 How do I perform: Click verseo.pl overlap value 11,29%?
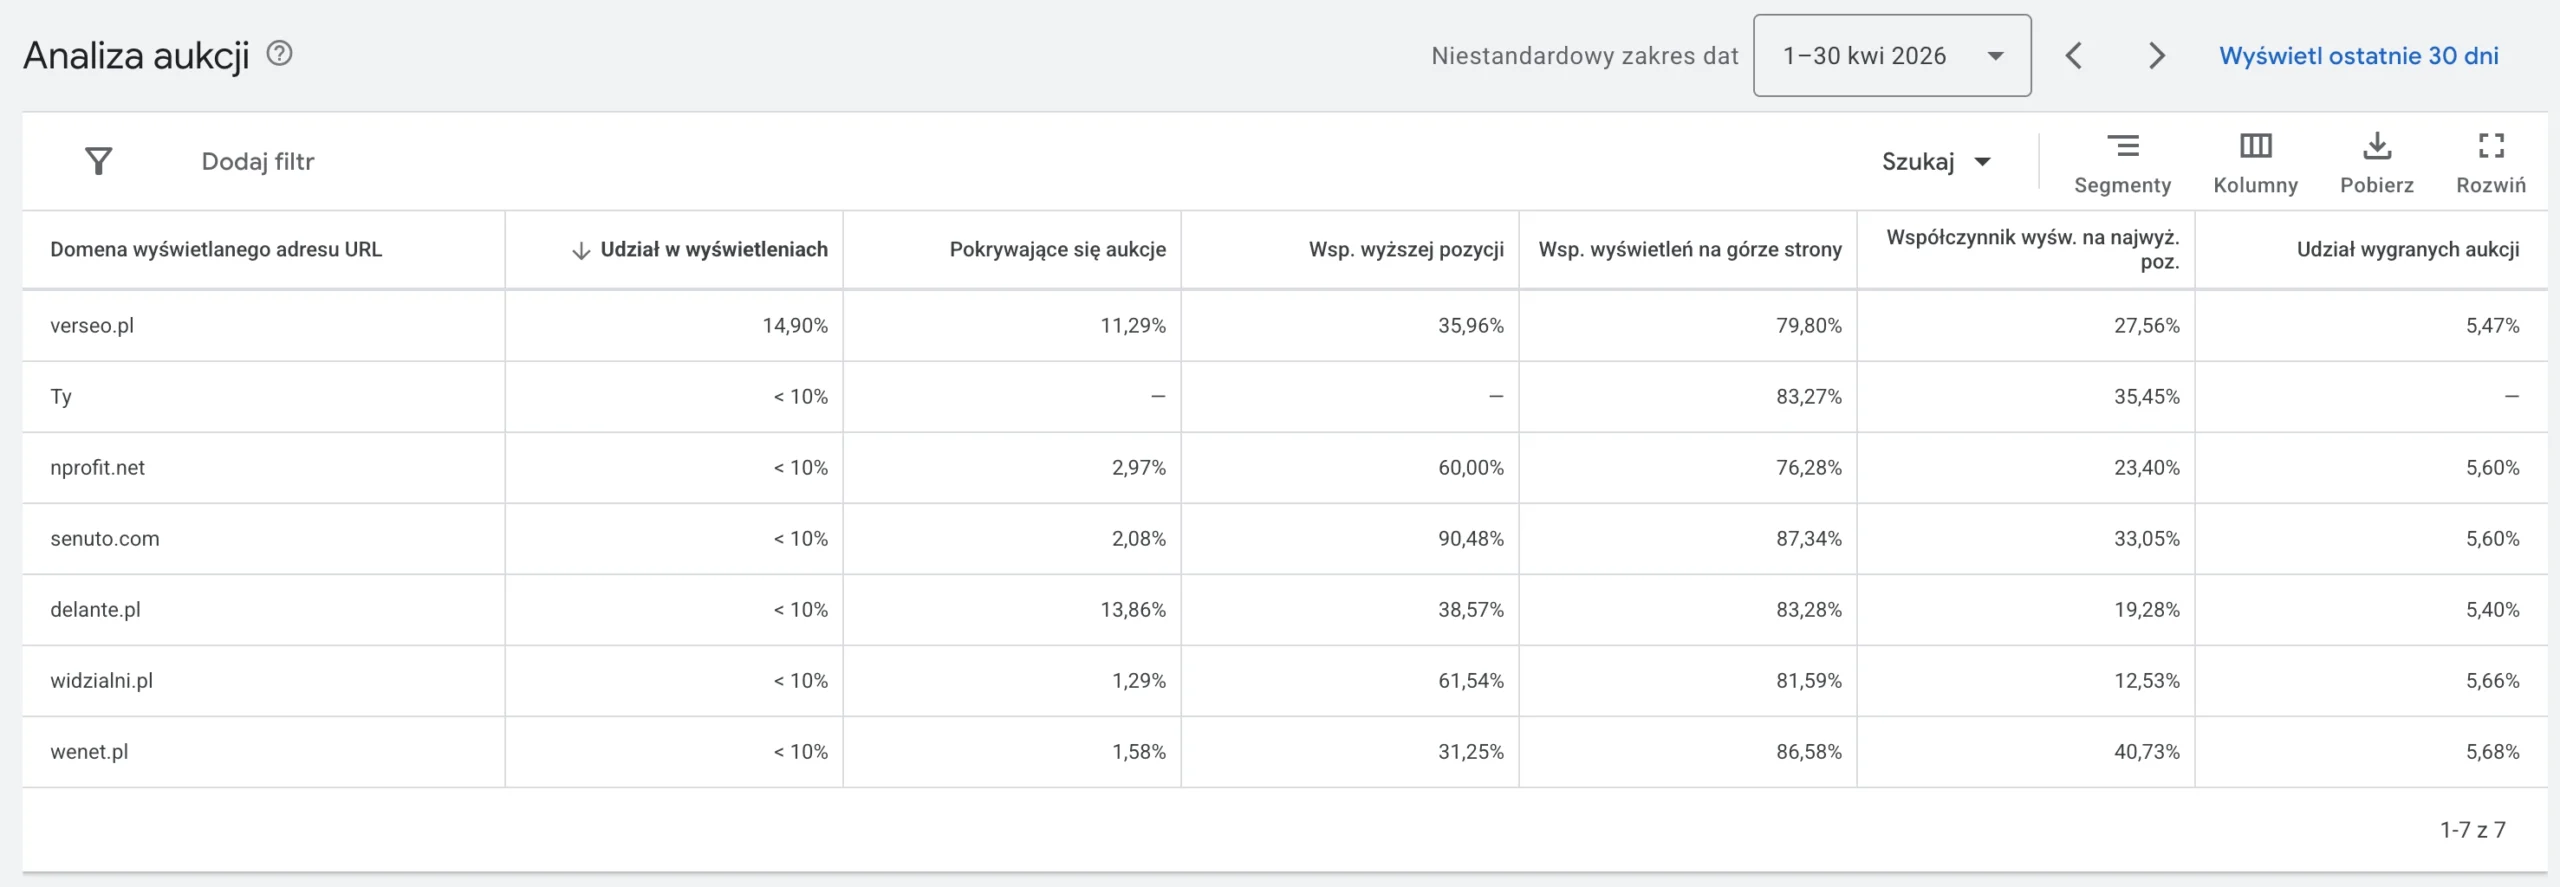click(x=1133, y=325)
